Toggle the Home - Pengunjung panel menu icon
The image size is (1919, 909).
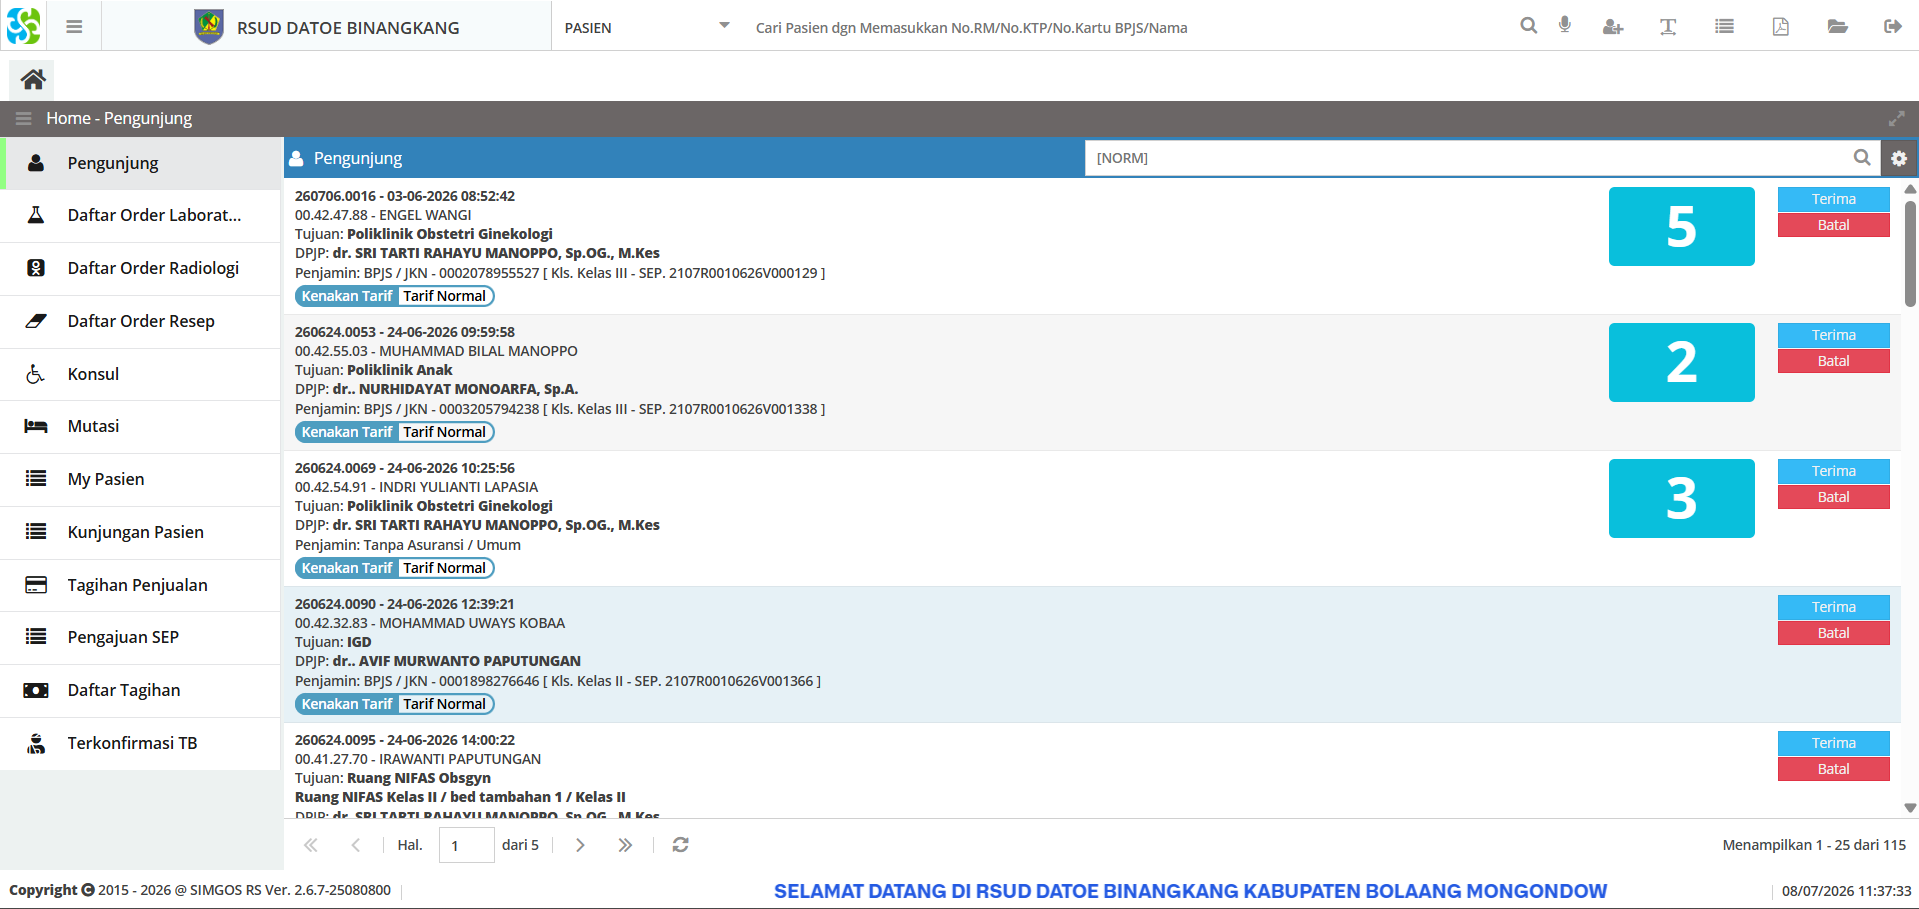pos(23,118)
